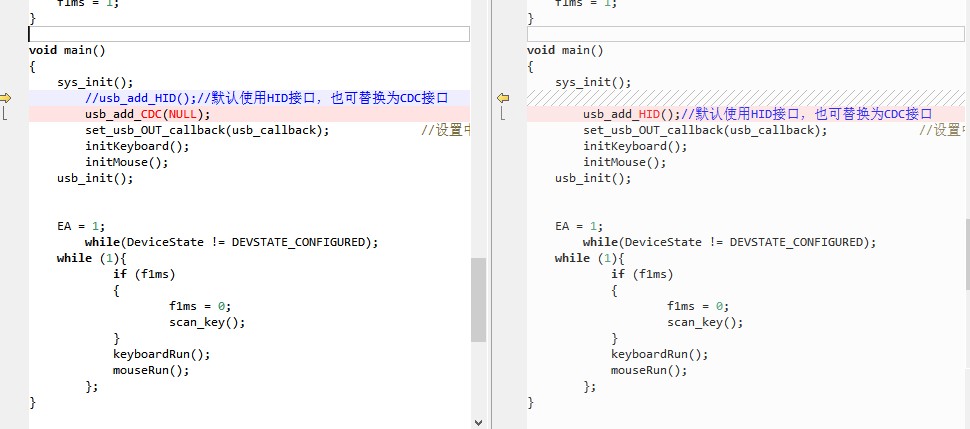
Task: Click "EA = 1;" in the left pane
Action: 81,226
